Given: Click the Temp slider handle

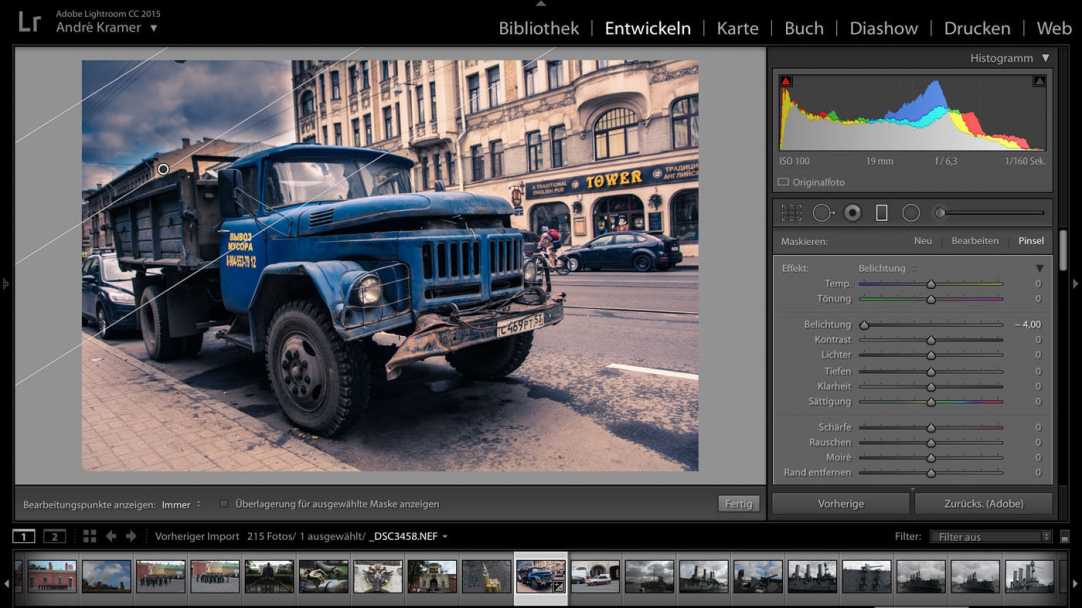Looking at the screenshot, I should [x=931, y=284].
